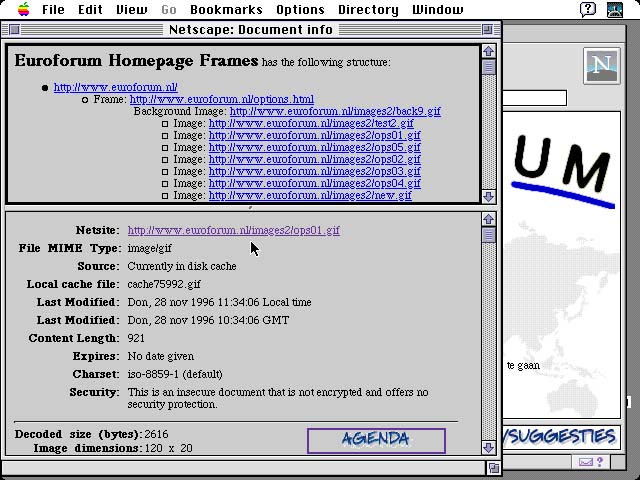
Task: Click the 'No date given' expires value
Action: (161, 356)
